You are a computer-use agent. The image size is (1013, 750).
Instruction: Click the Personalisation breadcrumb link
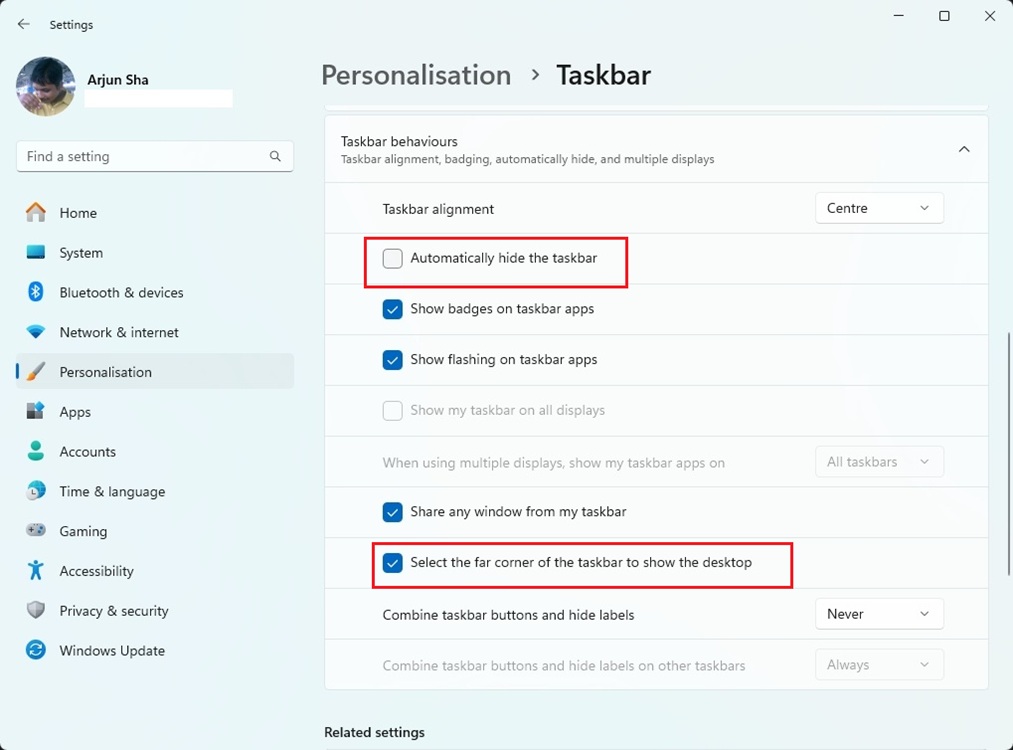[416, 75]
